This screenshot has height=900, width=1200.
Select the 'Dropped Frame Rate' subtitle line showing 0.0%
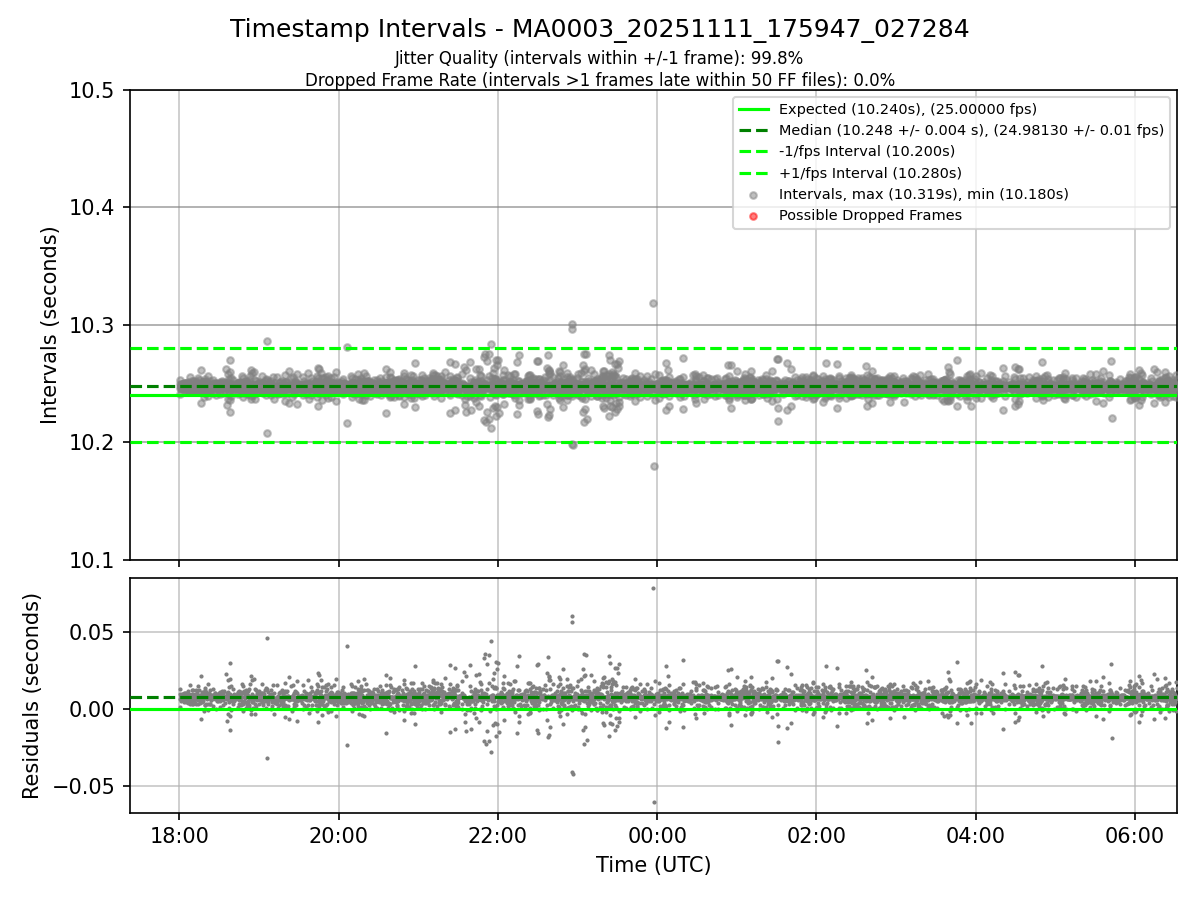click(599, 79)
